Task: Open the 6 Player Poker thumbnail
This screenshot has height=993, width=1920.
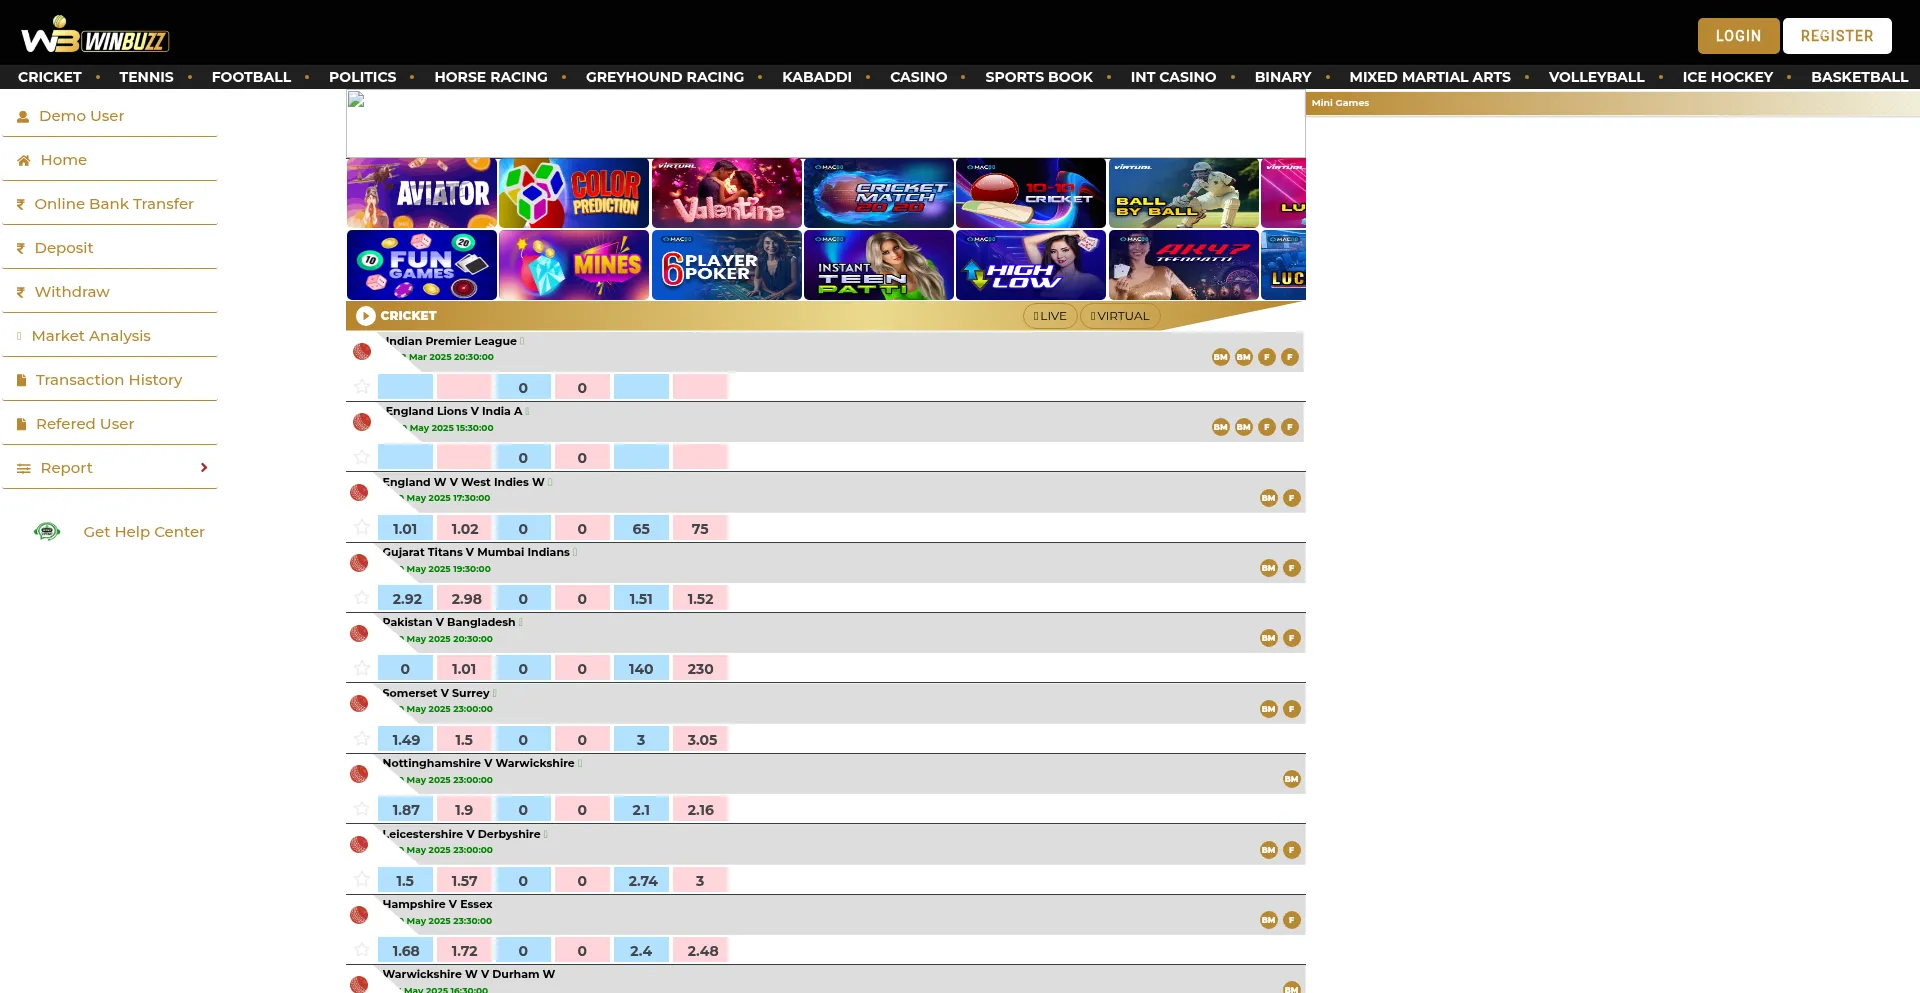Action: [727, 265]
